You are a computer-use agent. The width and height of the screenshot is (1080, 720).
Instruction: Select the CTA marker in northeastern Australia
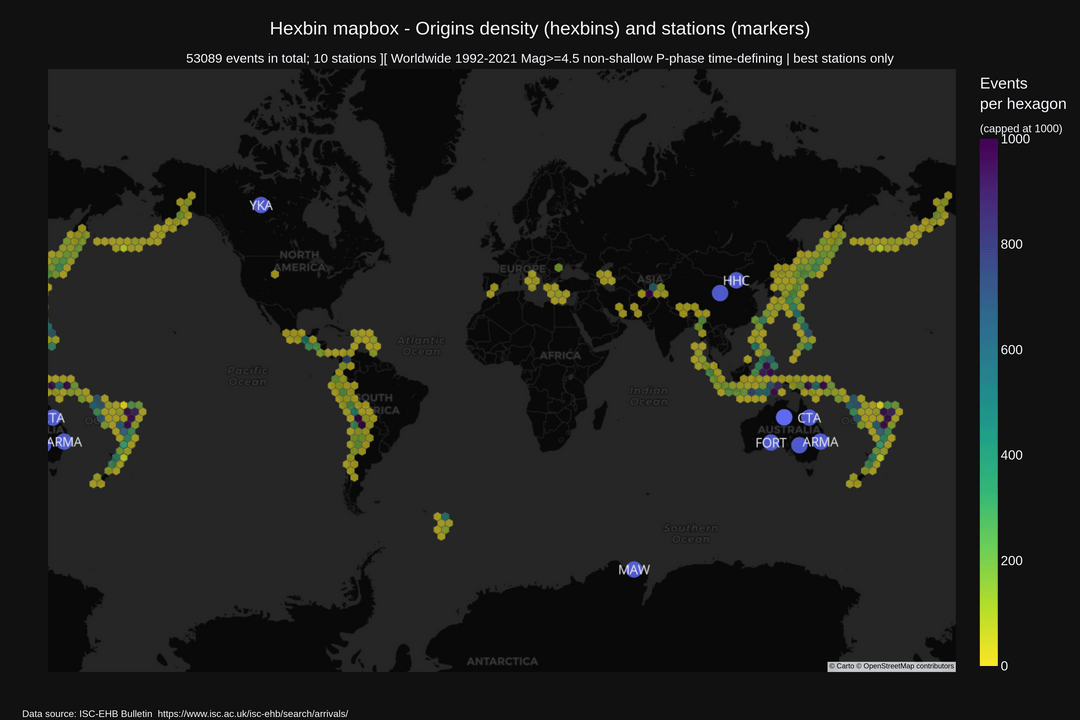(784, 417)
